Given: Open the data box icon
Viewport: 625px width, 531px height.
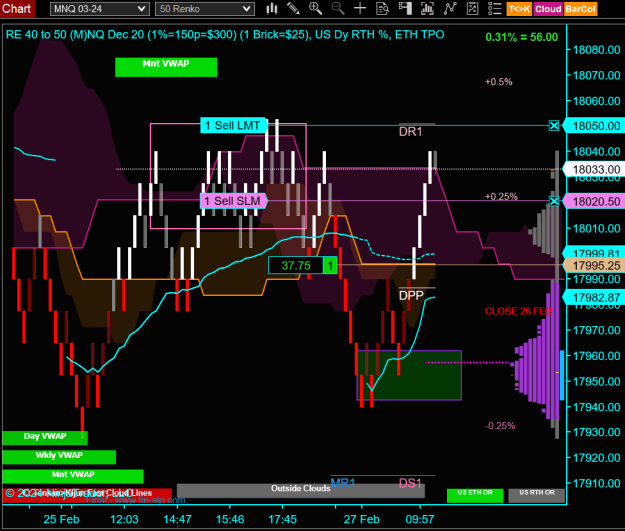Looking at the screenshot, I should (x=382, y=8).
